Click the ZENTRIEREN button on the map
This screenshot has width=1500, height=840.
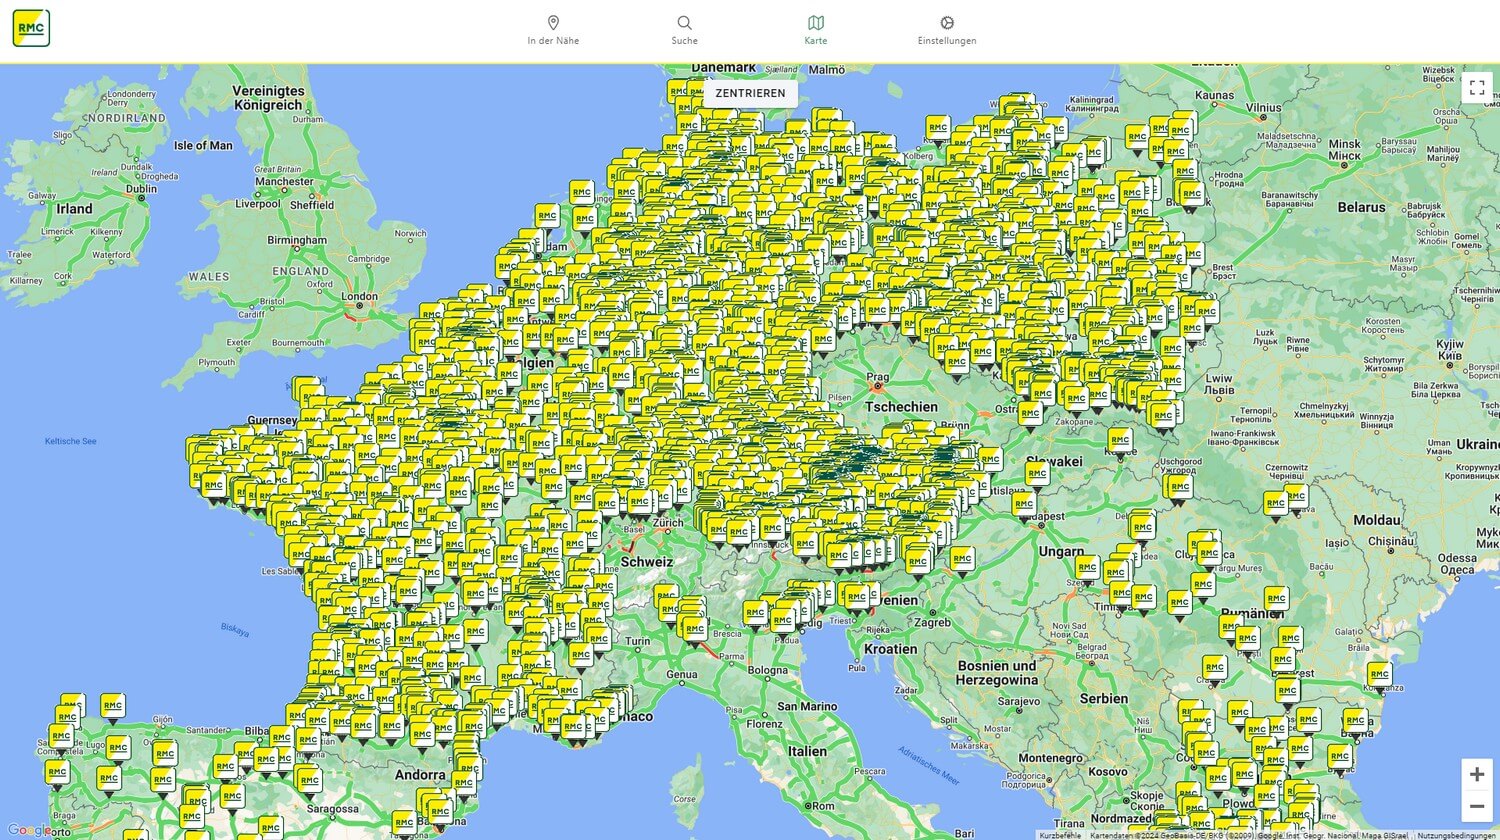750,93
